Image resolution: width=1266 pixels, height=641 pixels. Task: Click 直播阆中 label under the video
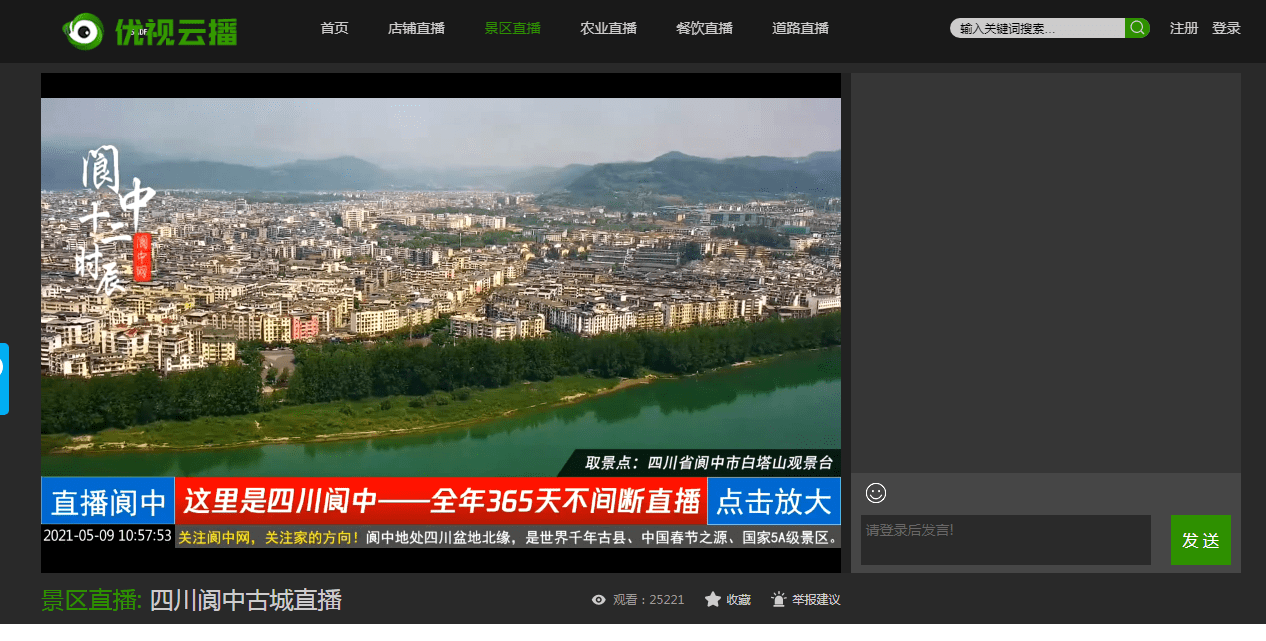[x=107, y=501]
